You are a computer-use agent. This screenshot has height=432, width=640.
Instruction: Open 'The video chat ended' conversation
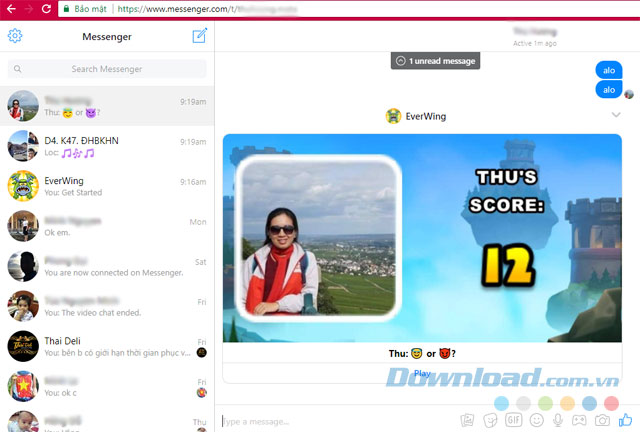click(107, 306)
